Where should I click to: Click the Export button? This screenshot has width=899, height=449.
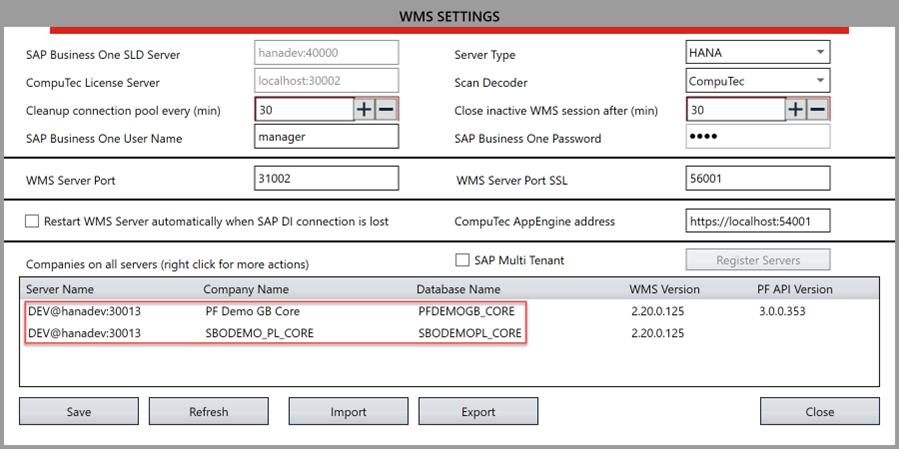tap(478, 411)
